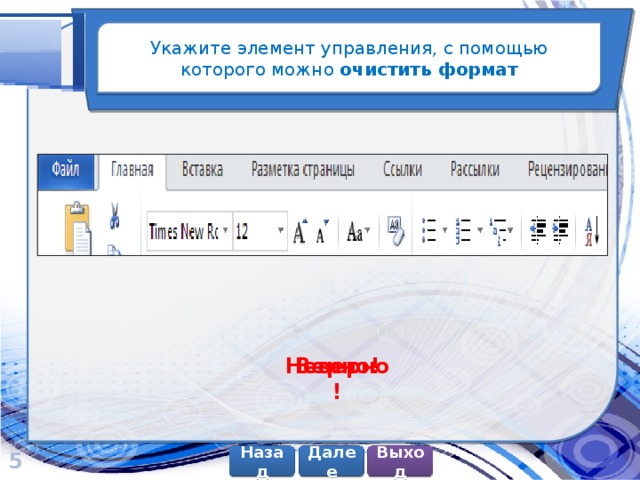Click the bulleted list icon
The width and height of the screenshot is (640, 480).
pos(429,231)
